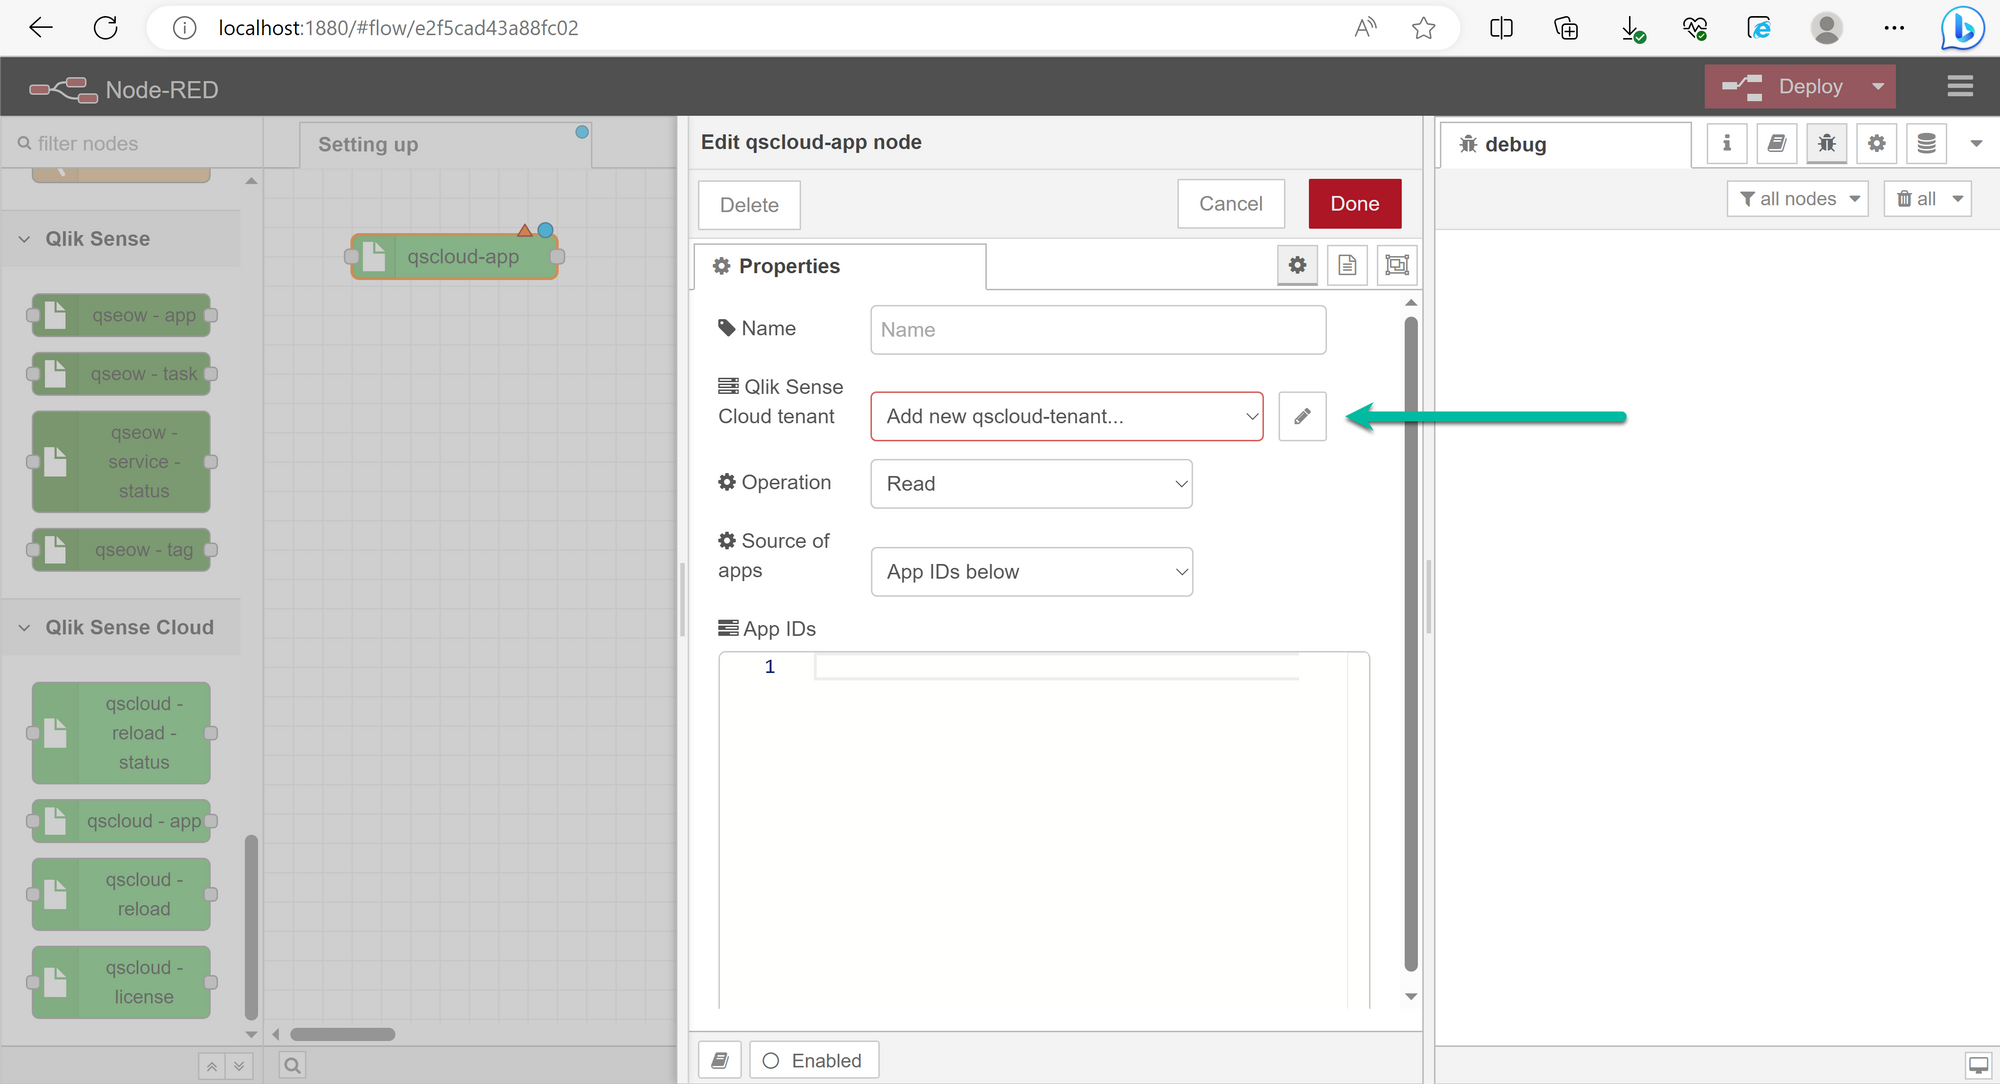Open browser essentials heart icon
The width and height of the screenshot is (2000, 1084).
1695,28
